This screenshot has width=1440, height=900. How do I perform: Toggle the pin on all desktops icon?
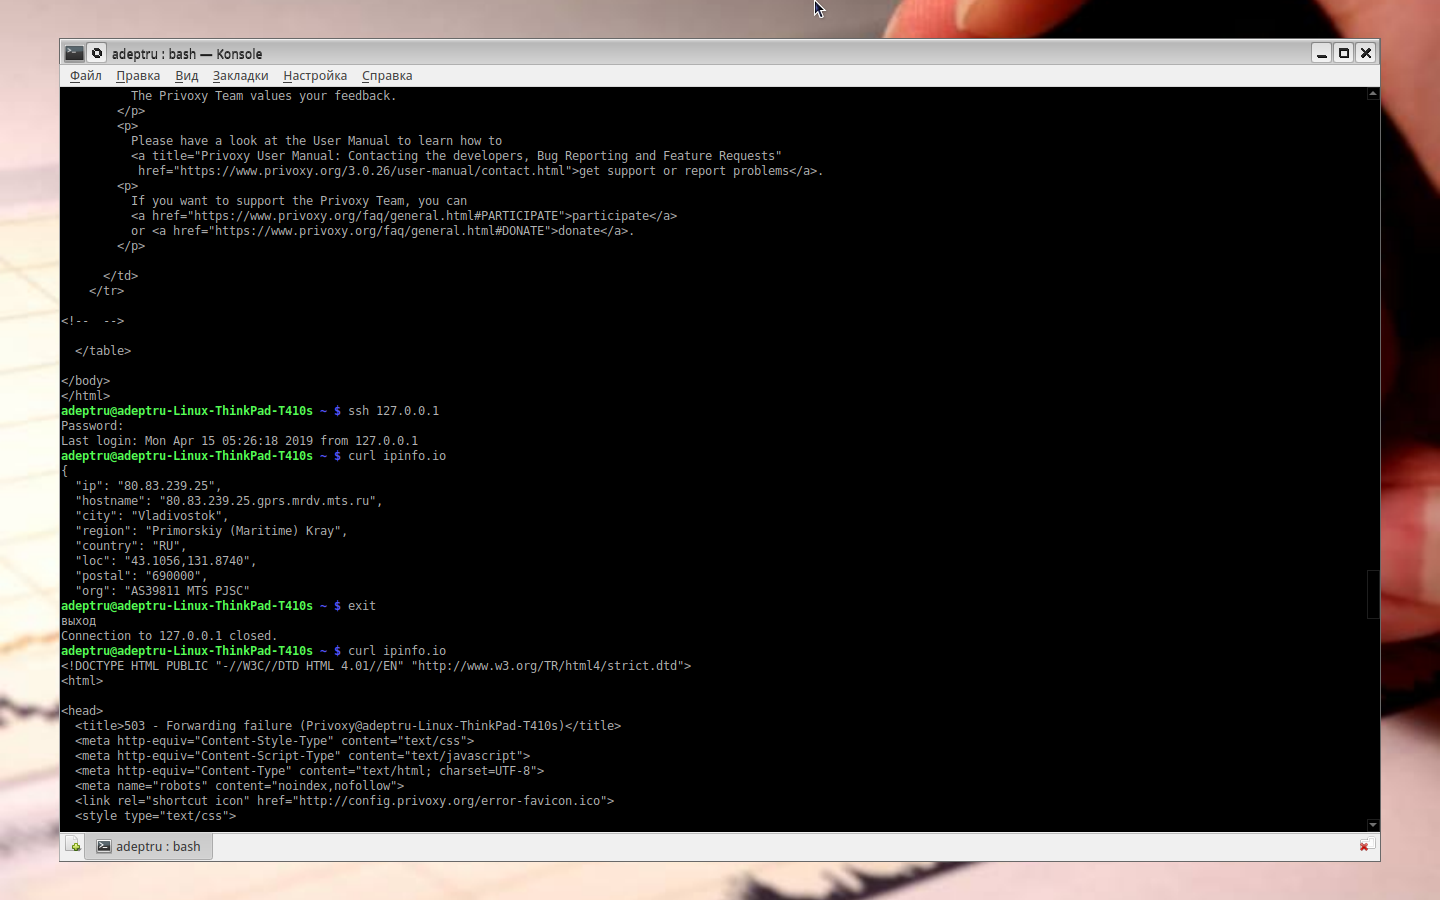coord(97,53)
